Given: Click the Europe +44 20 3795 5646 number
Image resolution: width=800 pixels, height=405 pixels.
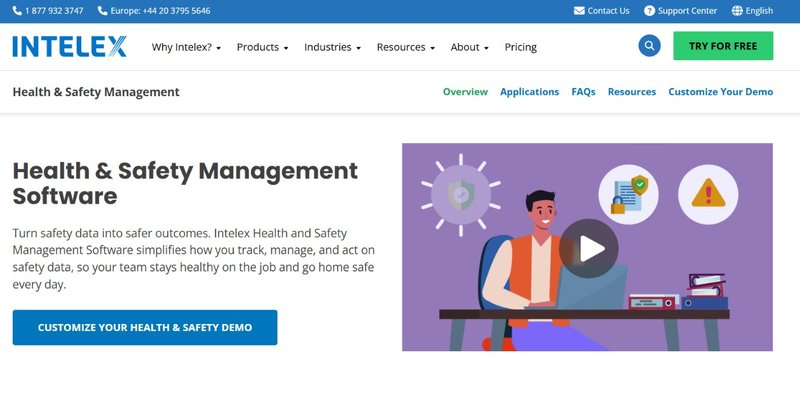Looking at the screenshot, I should point(160,11).
